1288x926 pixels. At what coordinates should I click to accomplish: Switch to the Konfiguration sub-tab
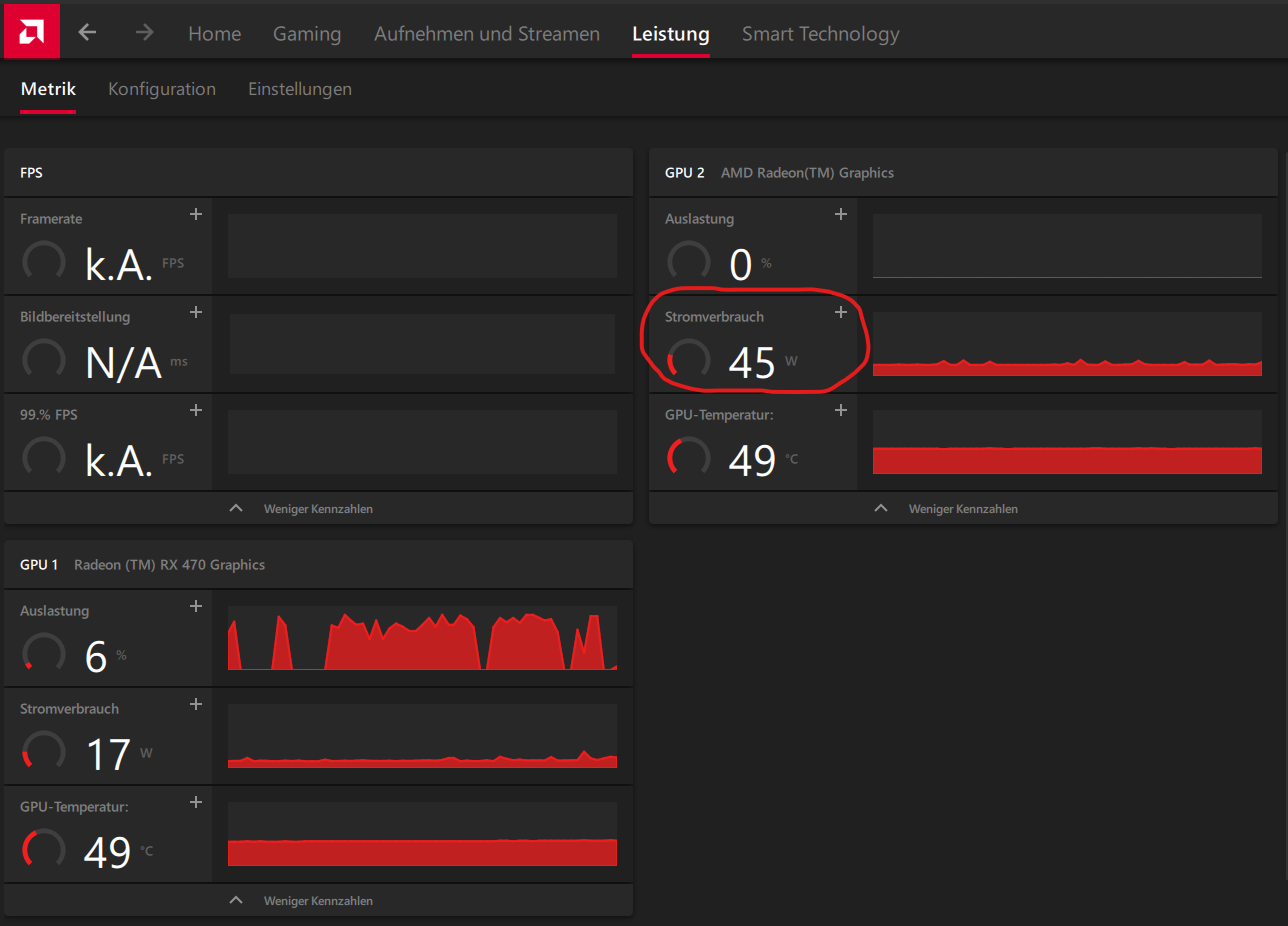pos(162,88)
